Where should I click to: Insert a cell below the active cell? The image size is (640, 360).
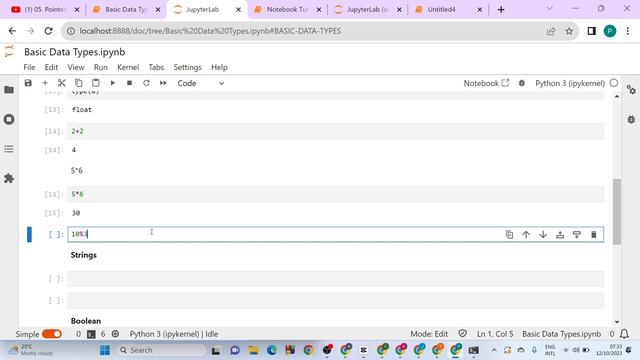(577, 235)
